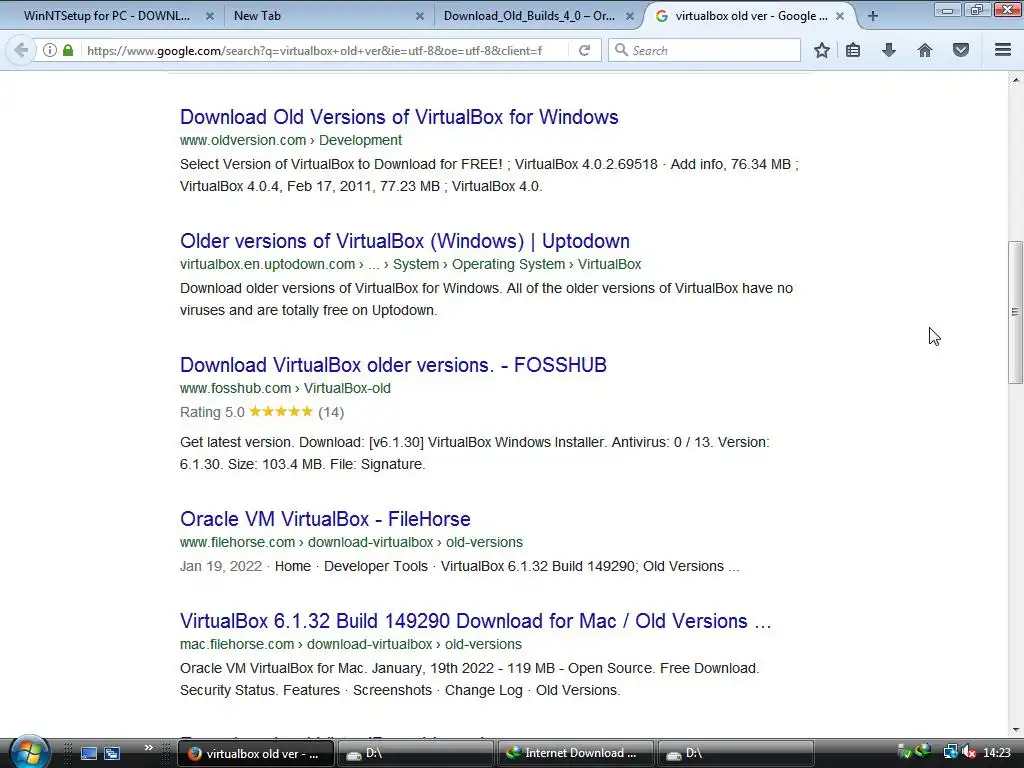Click the network tray icon
1024x768 pixels.
point(950,753)
